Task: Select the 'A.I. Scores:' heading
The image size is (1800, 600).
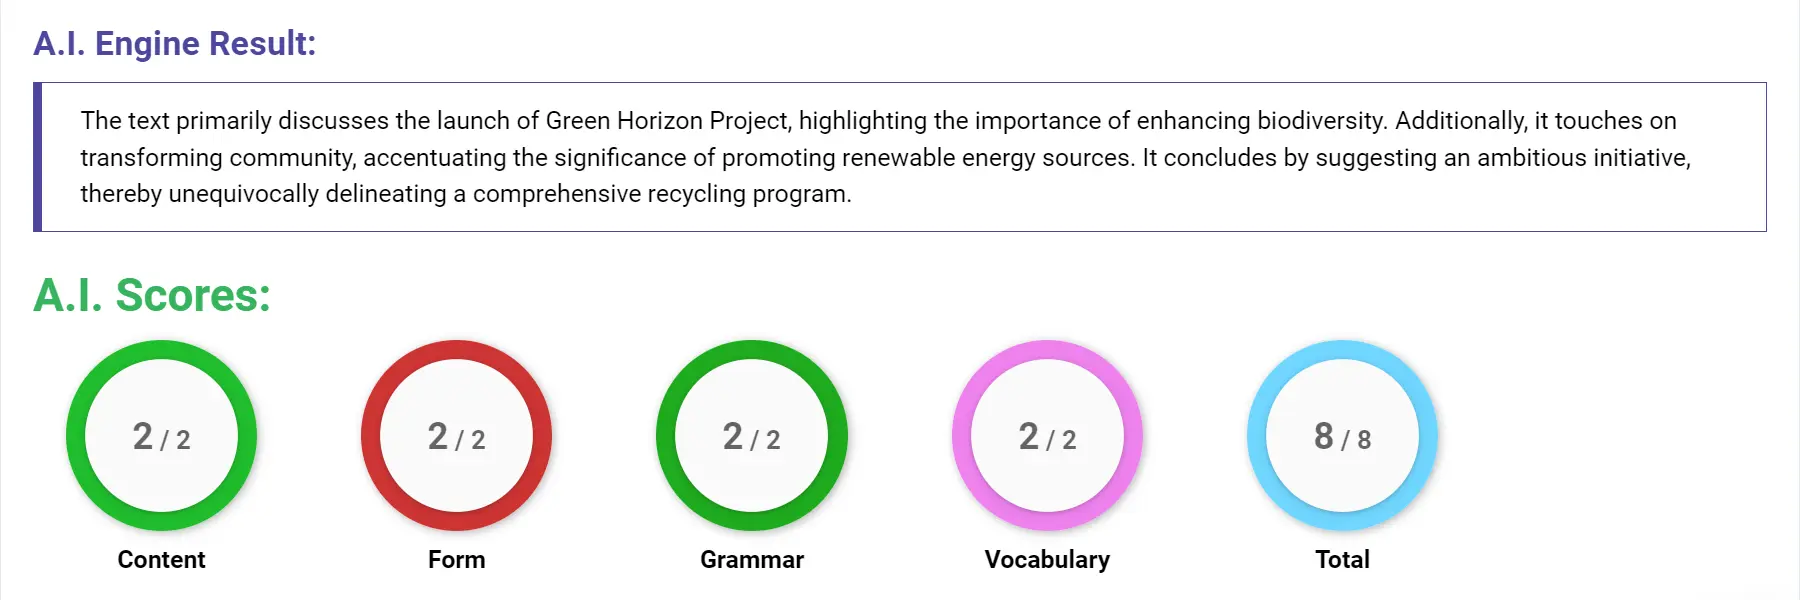Action: [x=152, y=296]
